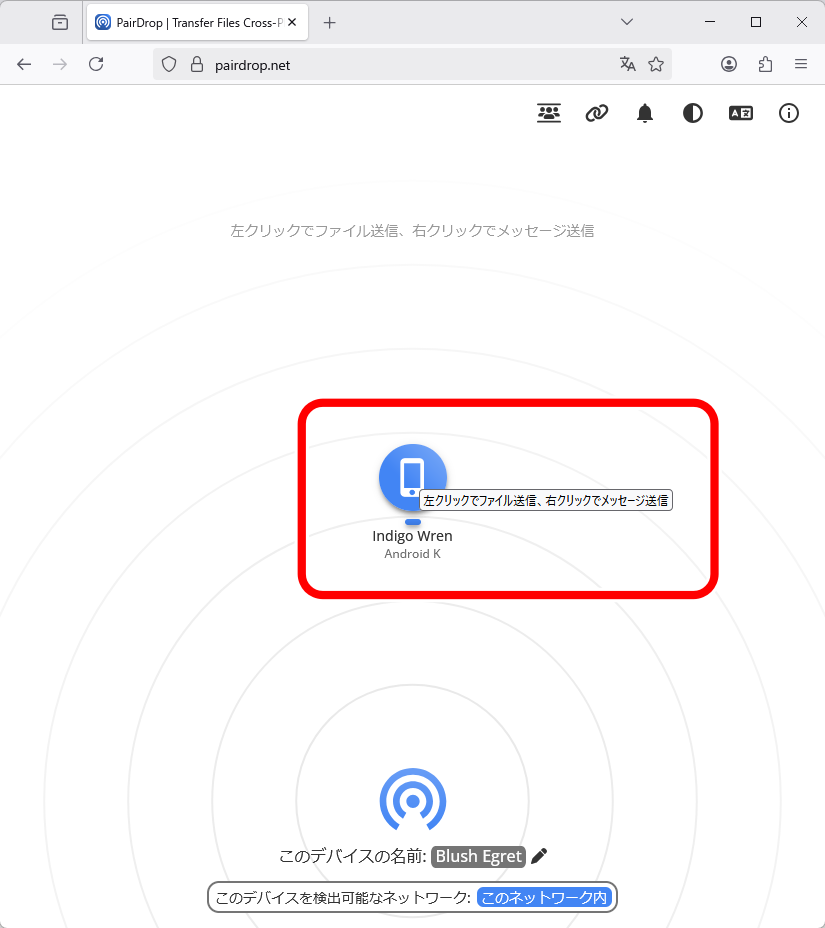Go back with the browser back arrow
The height and width of the screenshot is (928, 825).
point(24,65)
